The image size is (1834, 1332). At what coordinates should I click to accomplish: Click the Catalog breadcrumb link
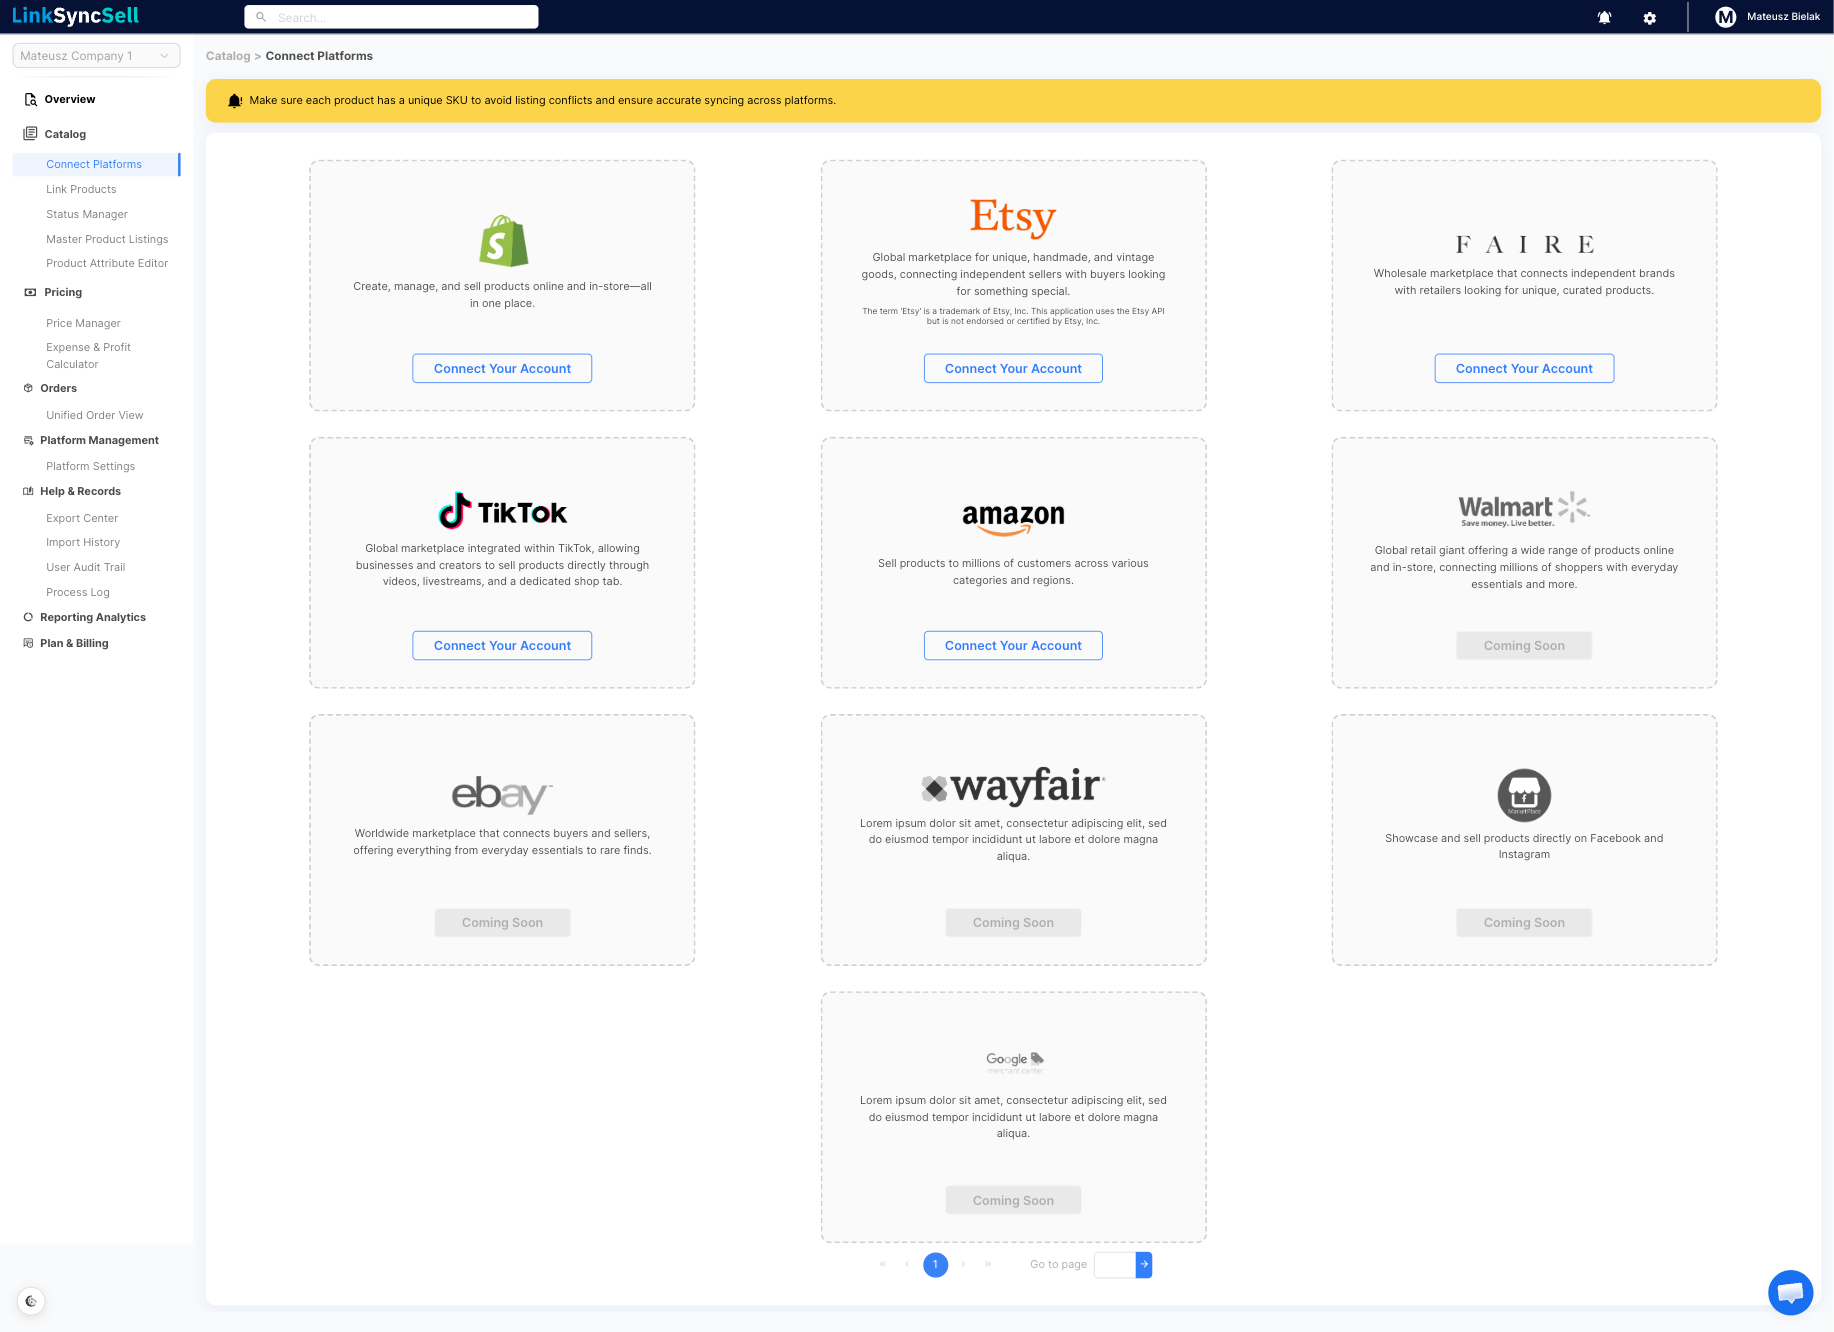point(228,56)
